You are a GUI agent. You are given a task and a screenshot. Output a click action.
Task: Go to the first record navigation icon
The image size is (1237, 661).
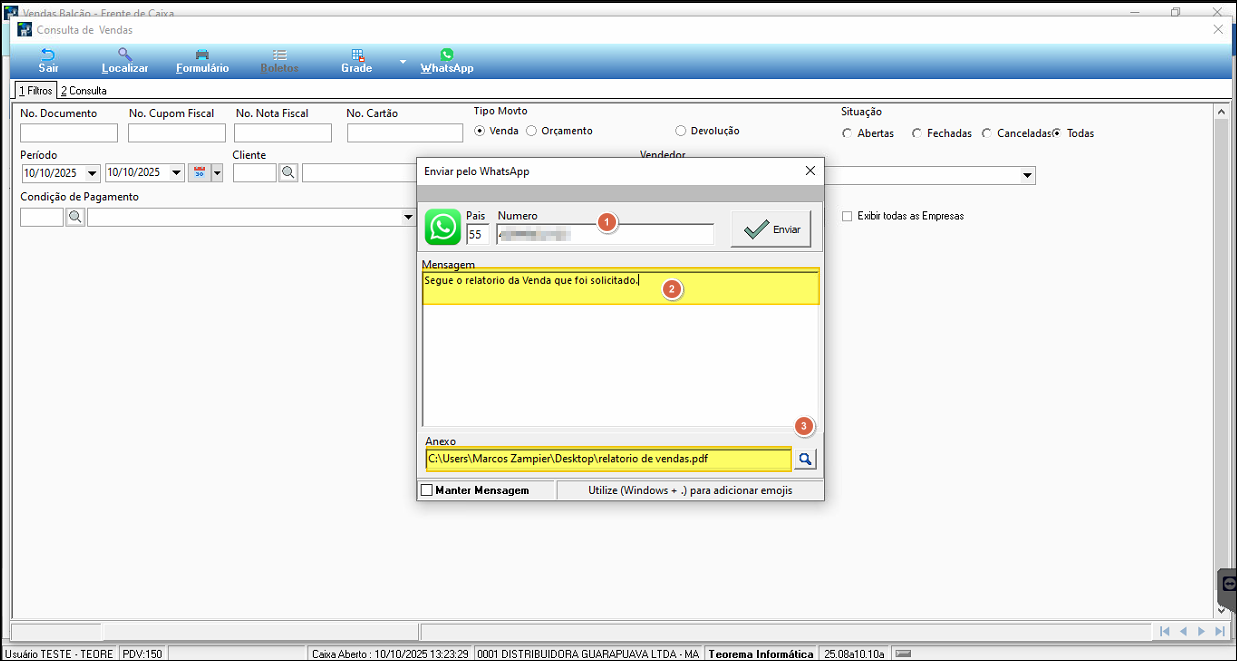pos(1164,631)
